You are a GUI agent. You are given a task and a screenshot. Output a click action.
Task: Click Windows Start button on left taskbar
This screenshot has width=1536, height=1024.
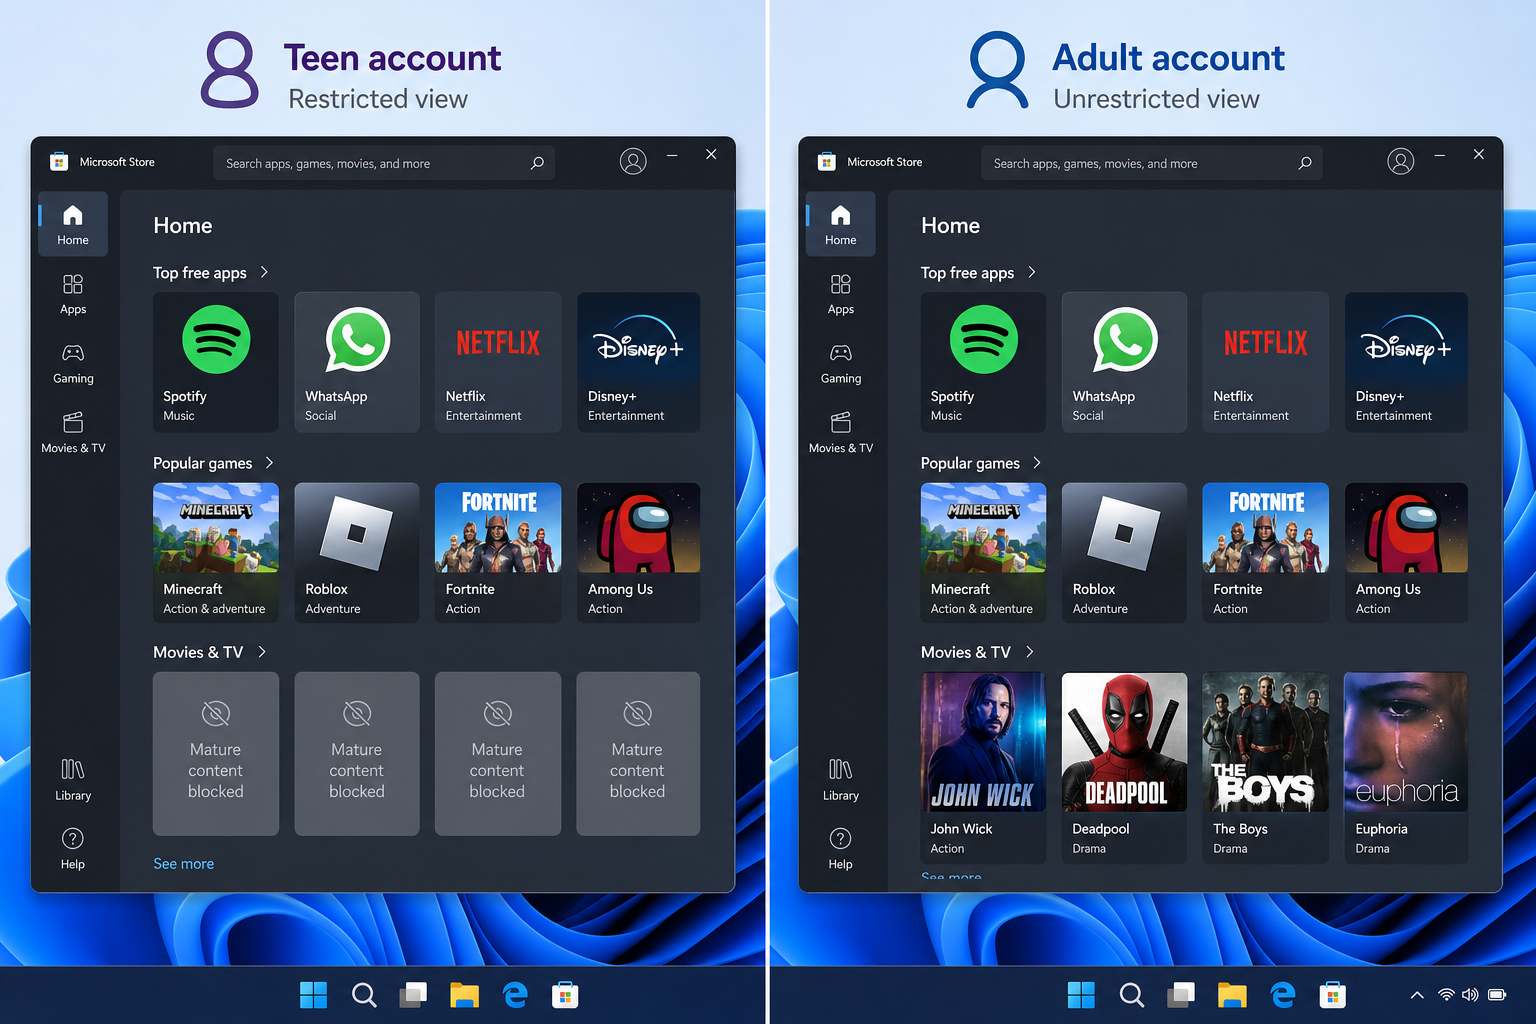313,995
